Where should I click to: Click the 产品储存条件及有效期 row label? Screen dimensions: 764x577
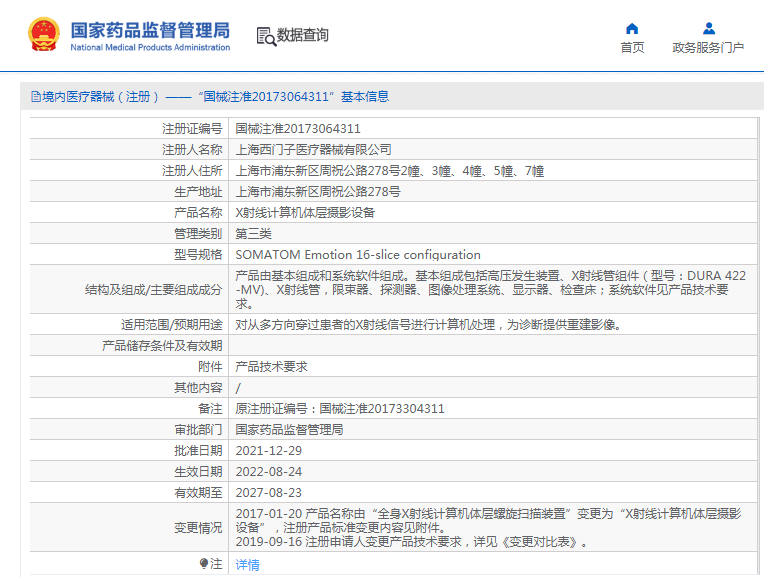(162, 346)
